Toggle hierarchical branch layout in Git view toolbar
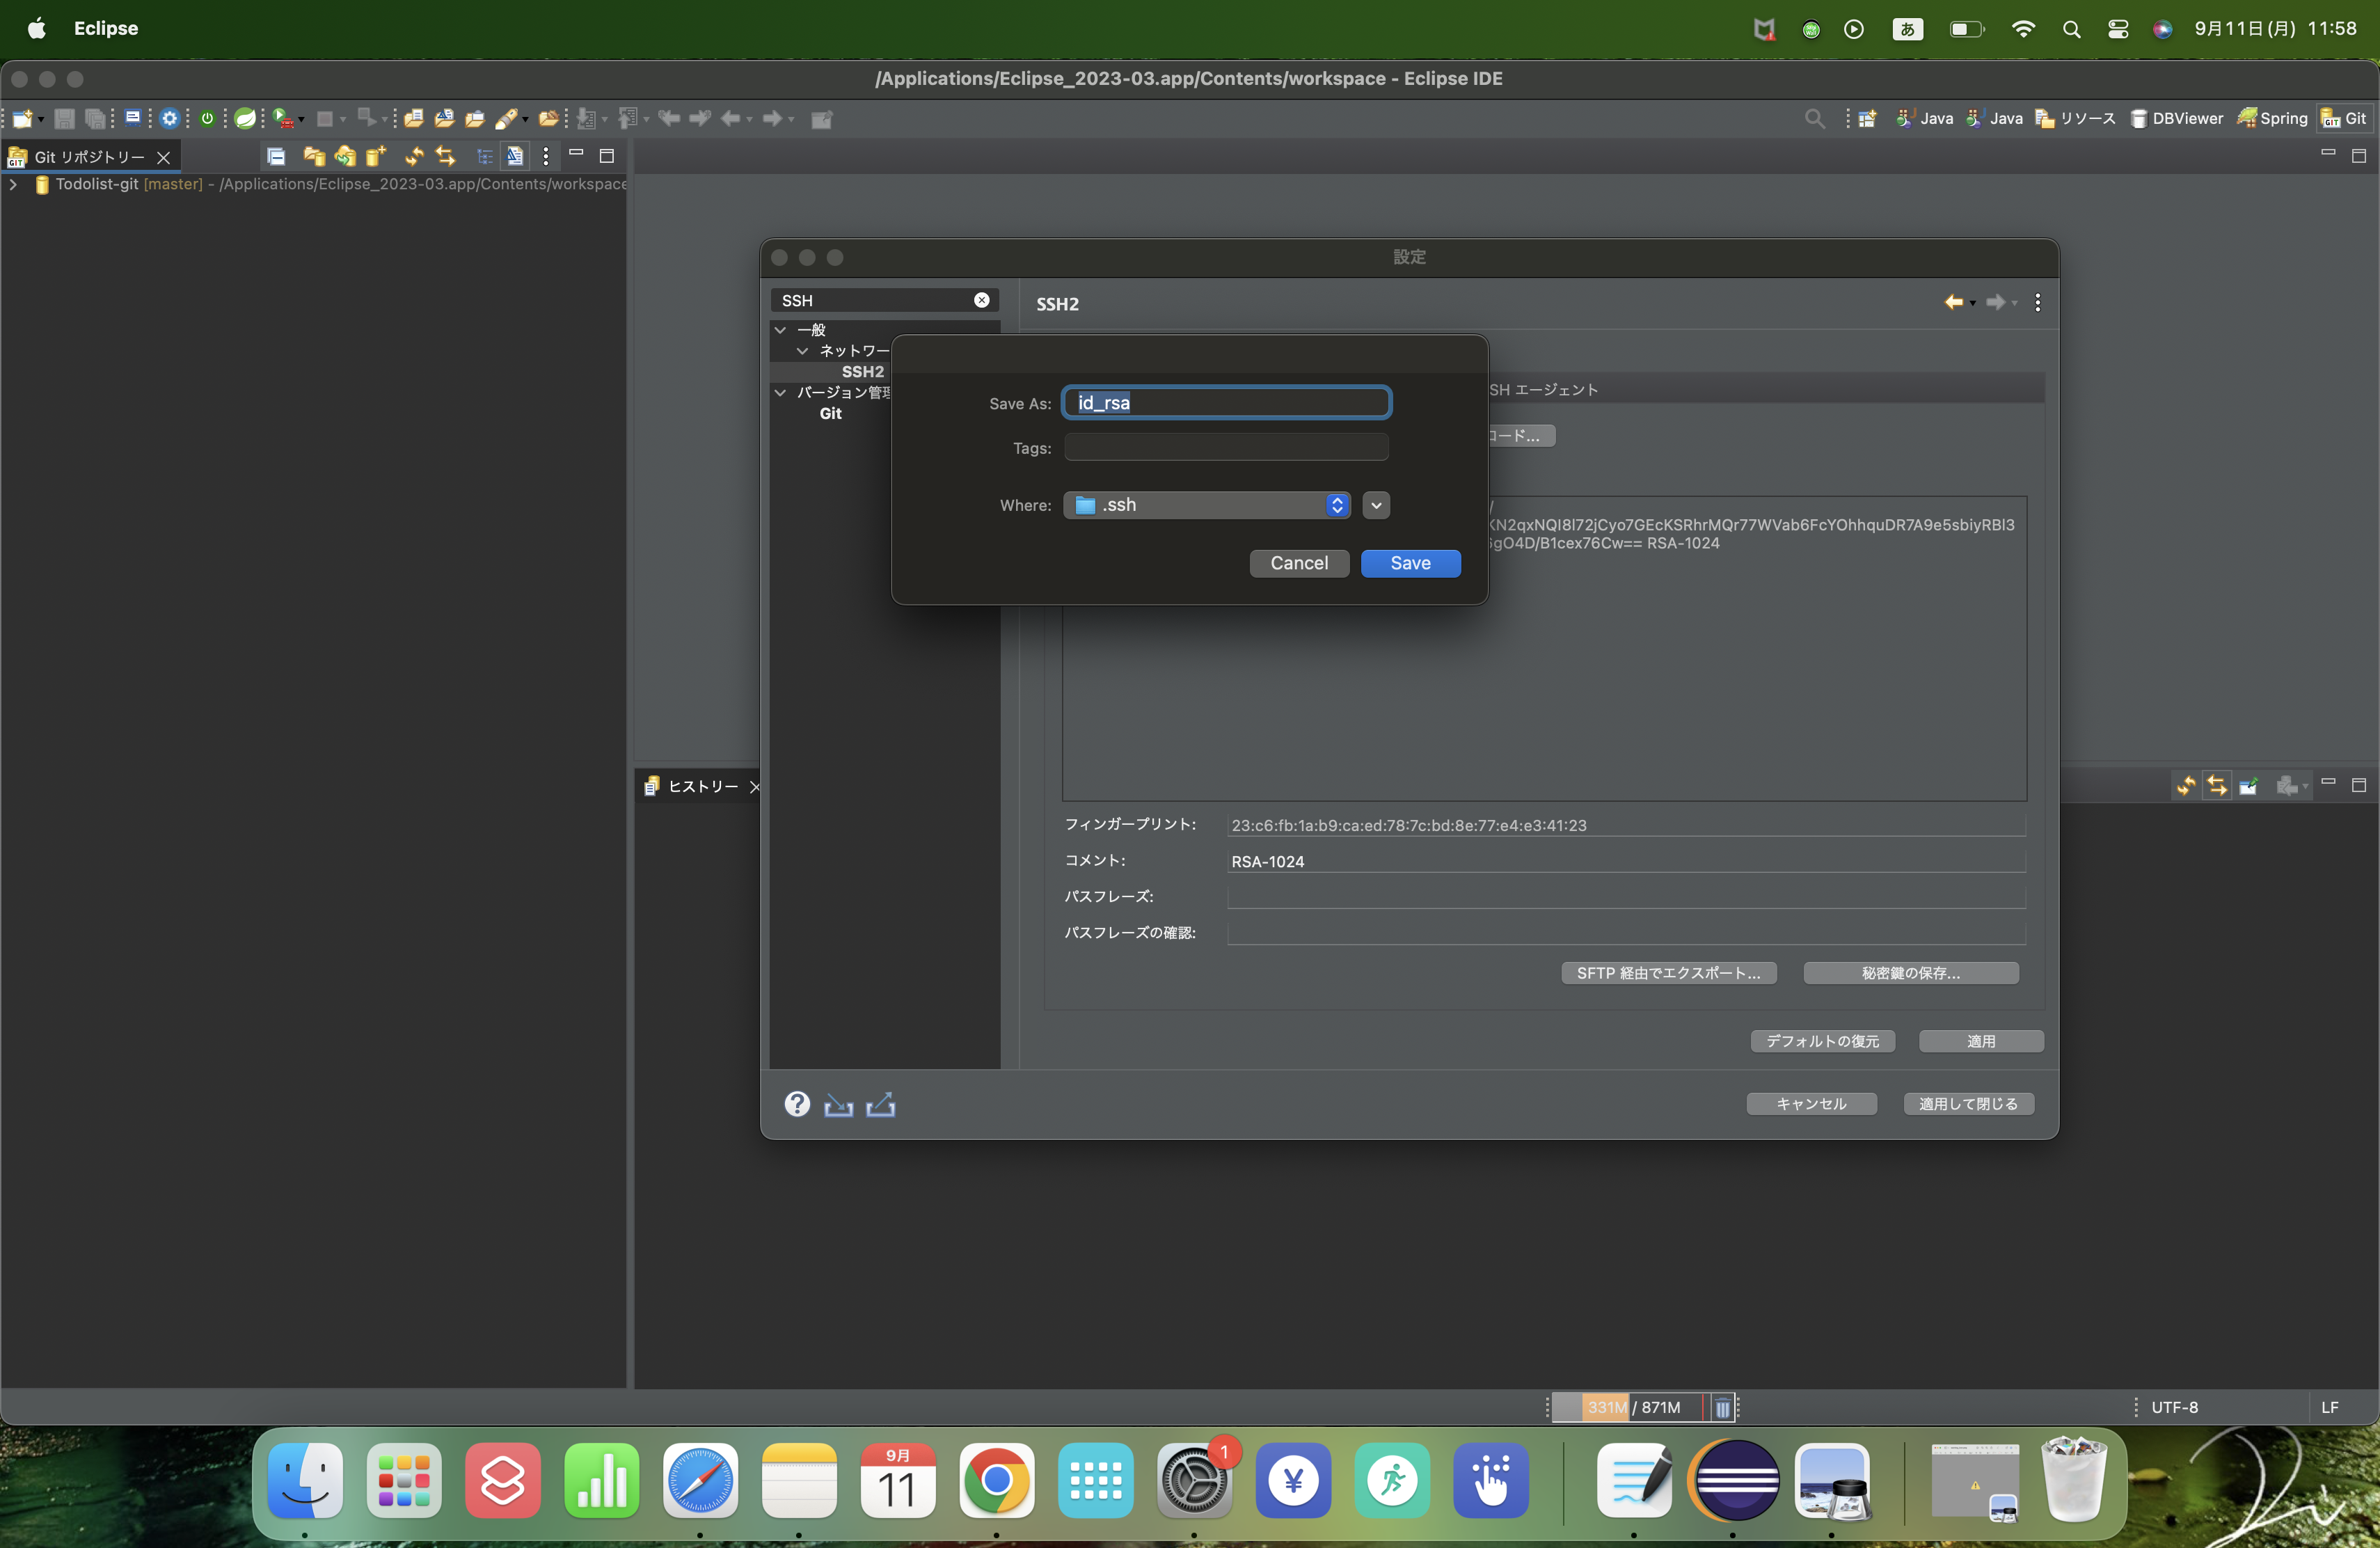 tap(485, 157)
